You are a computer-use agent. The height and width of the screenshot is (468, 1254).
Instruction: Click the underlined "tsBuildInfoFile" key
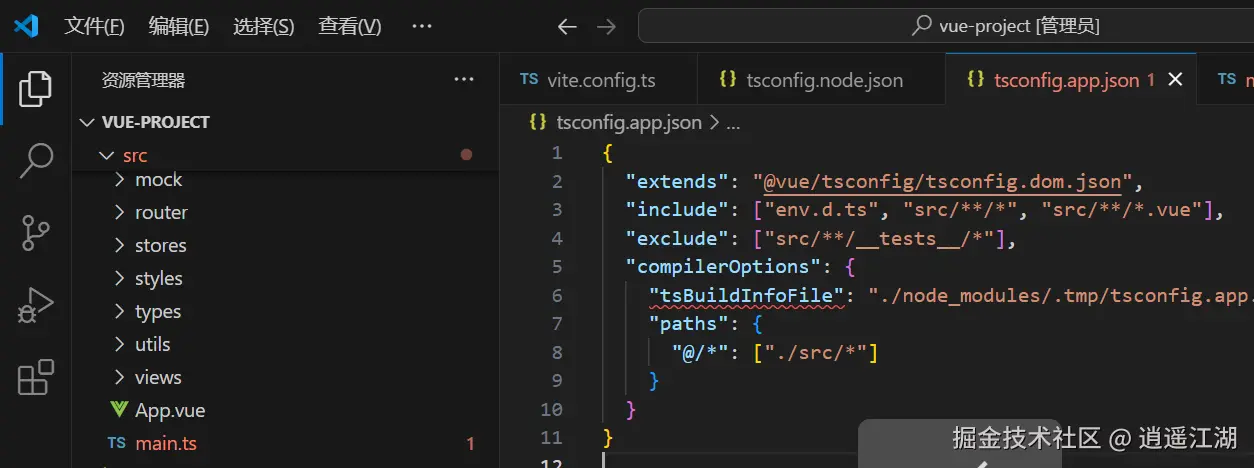coord(748,295)
